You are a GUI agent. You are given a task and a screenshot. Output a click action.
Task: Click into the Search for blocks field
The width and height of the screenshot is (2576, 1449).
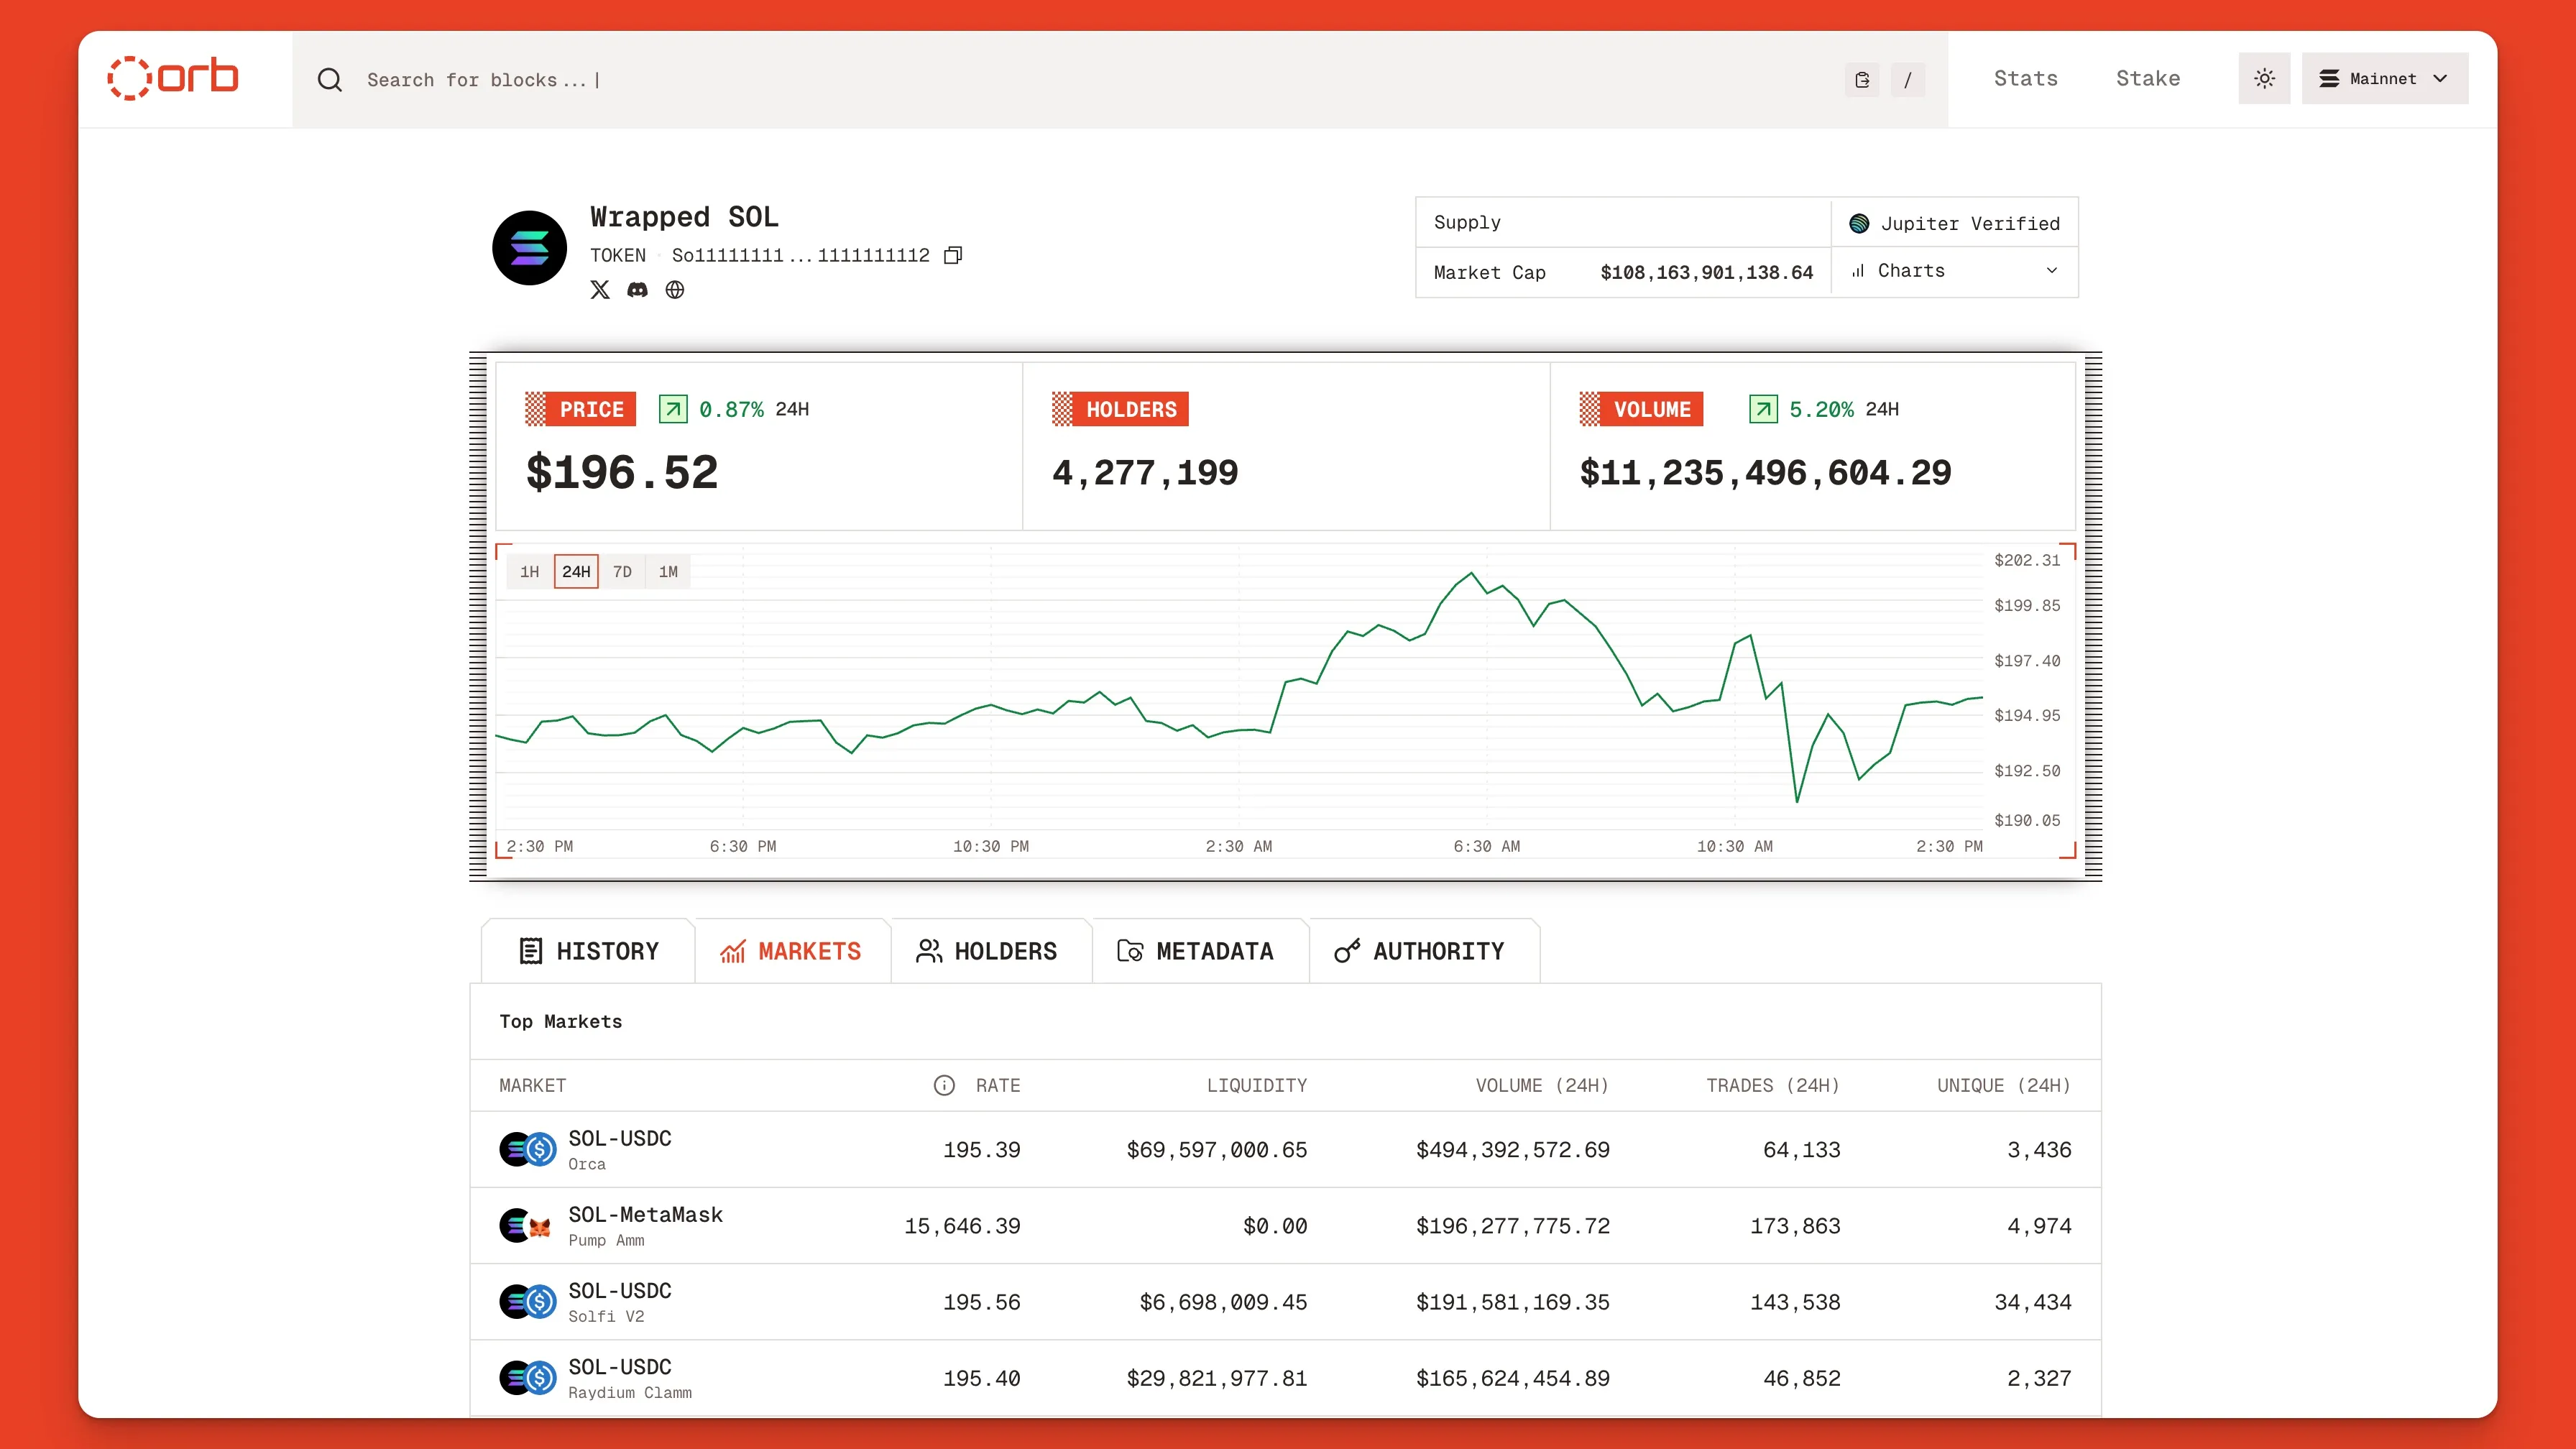1120,80
